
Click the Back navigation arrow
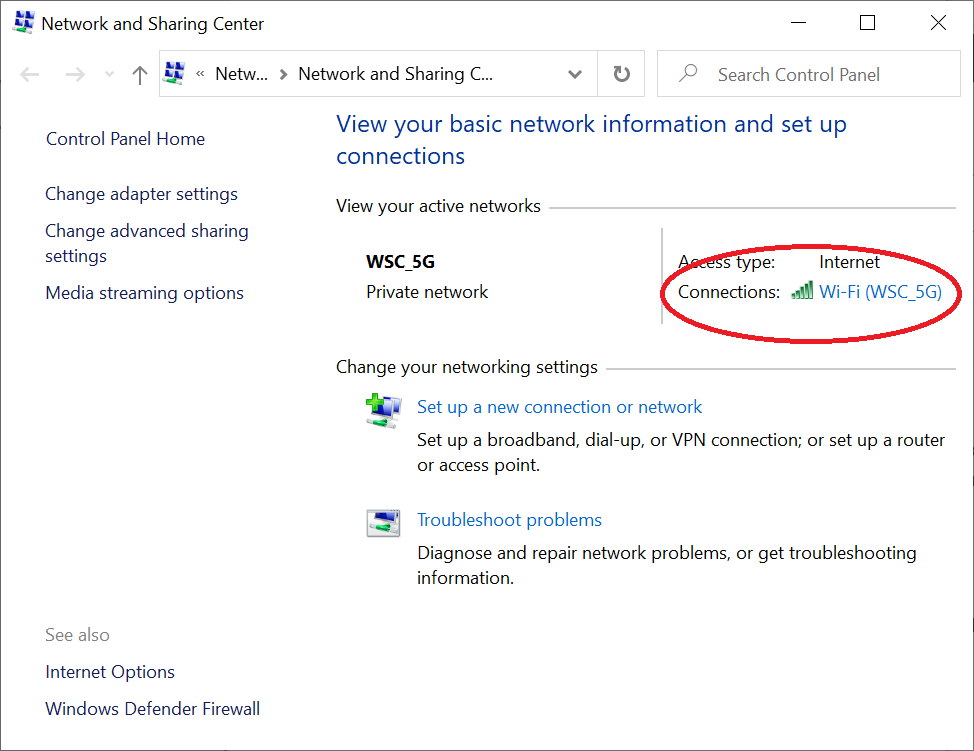[29, 73]
